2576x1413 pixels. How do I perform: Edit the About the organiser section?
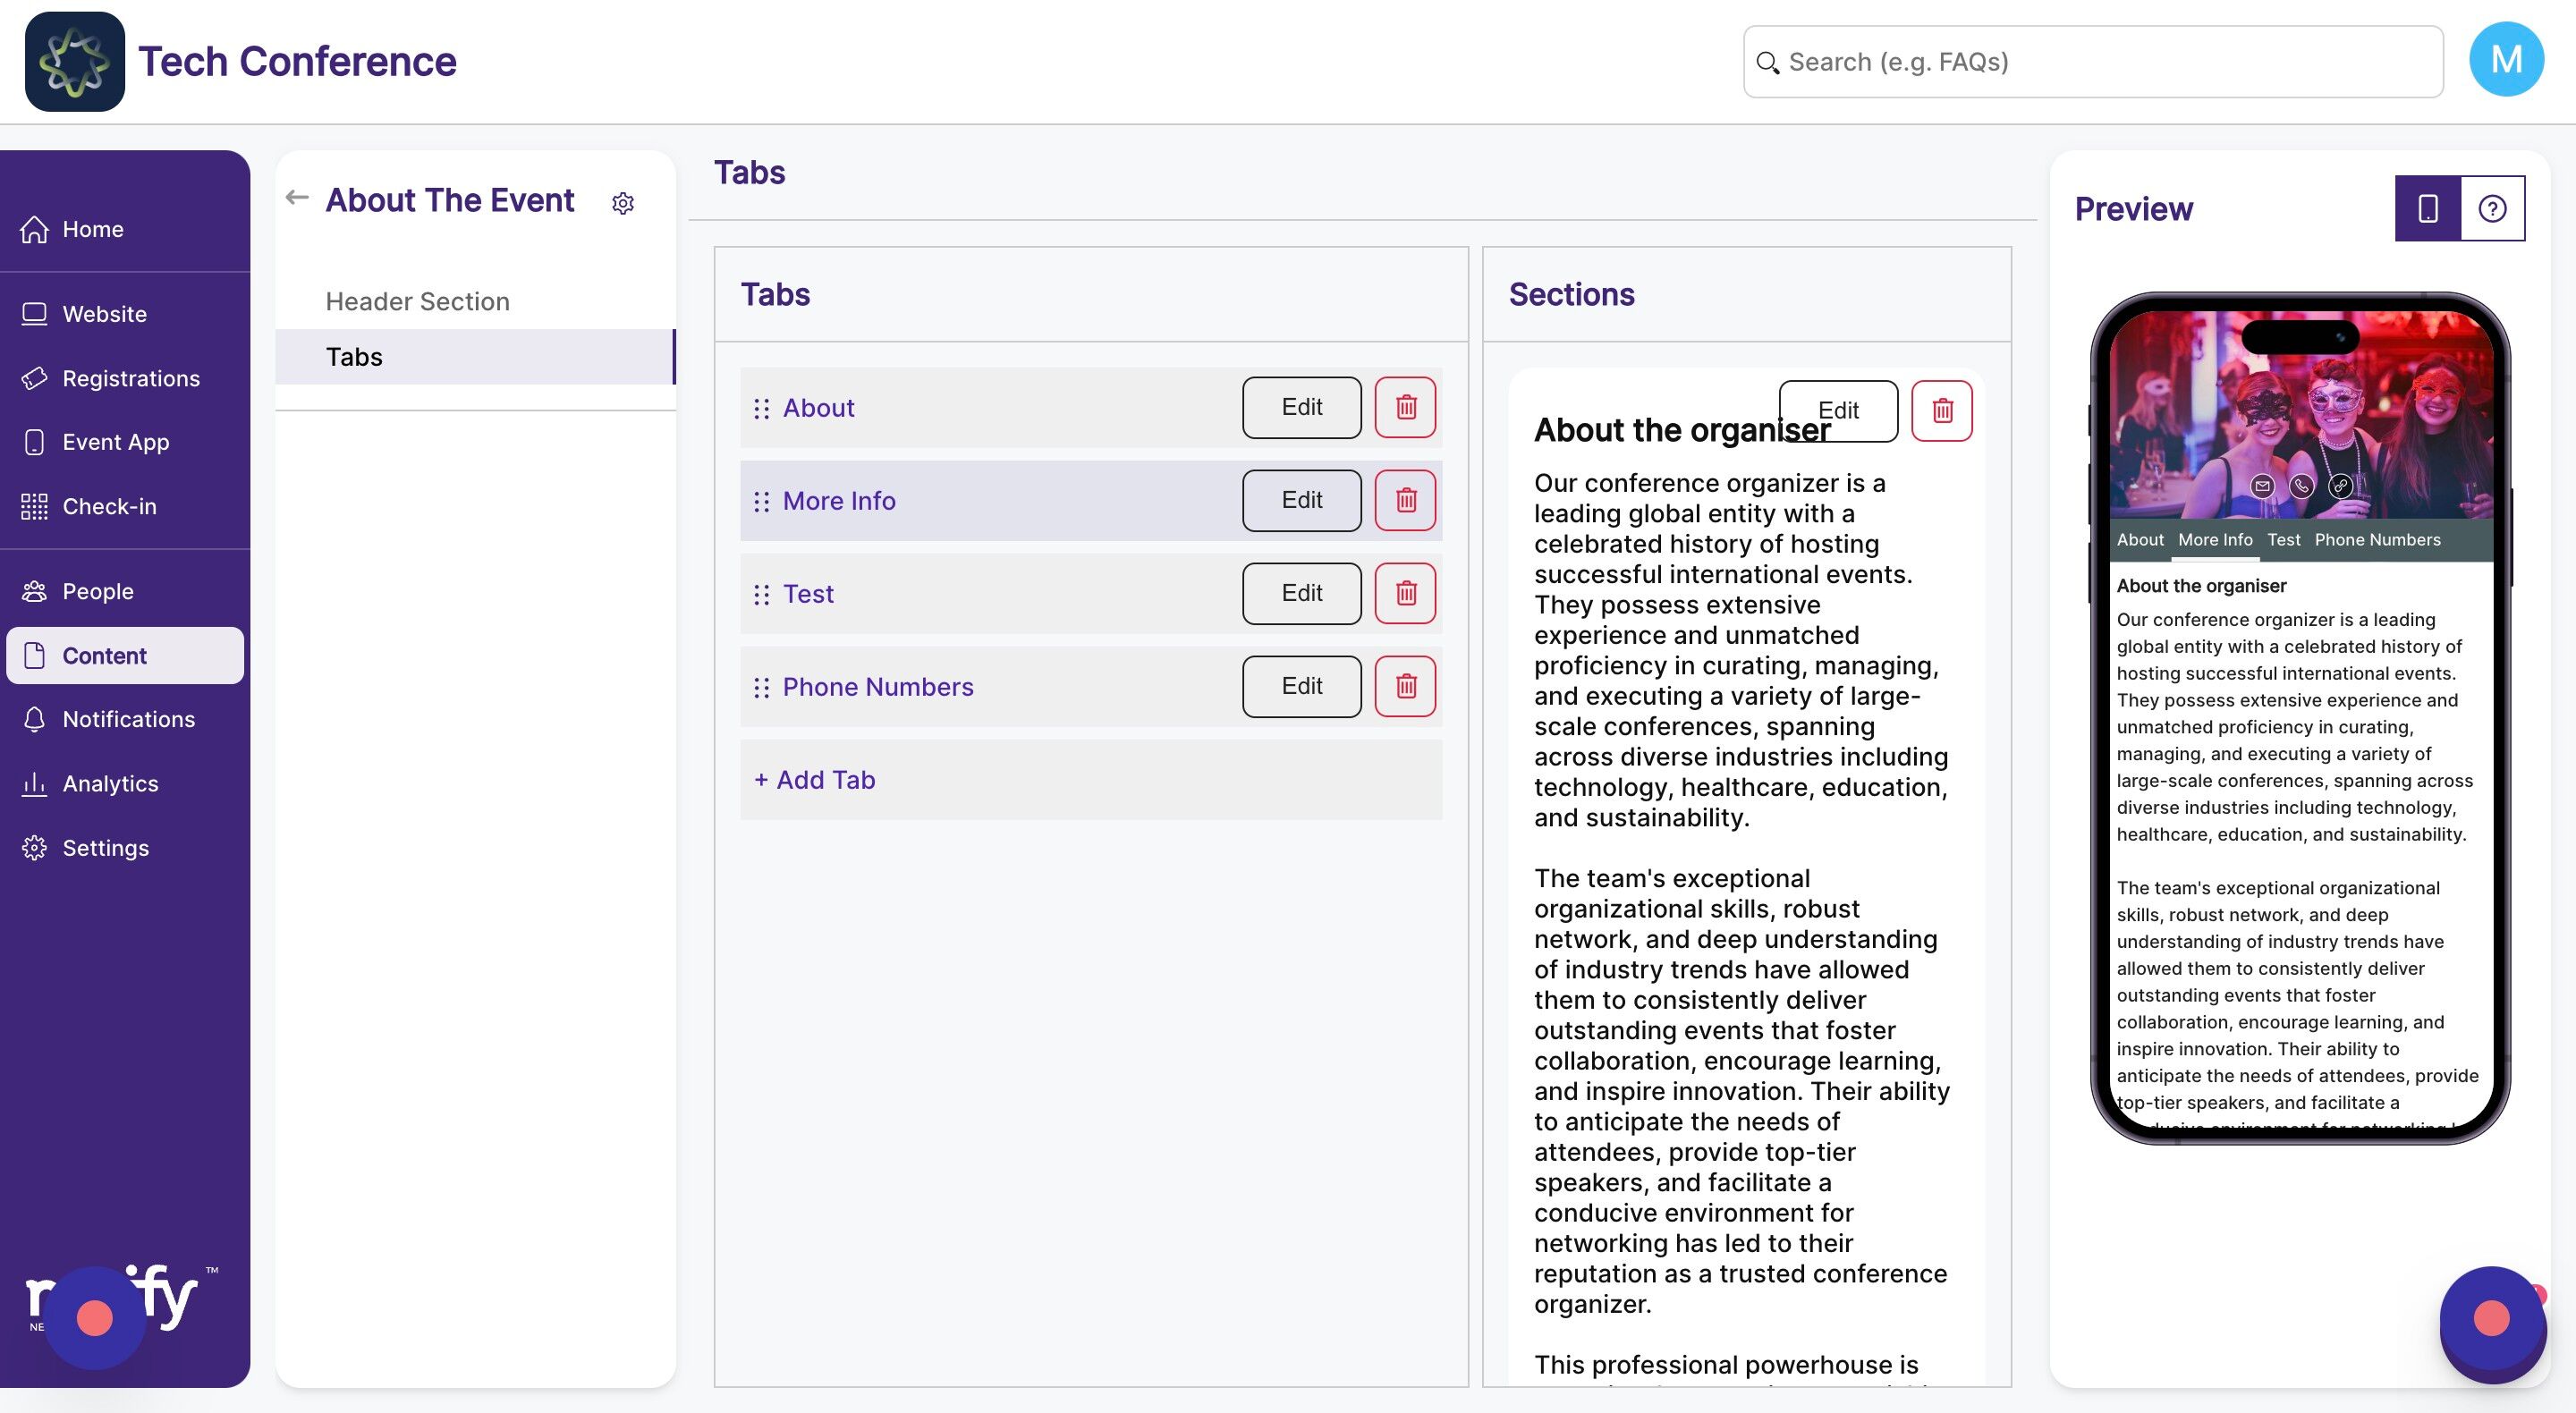1838,410
